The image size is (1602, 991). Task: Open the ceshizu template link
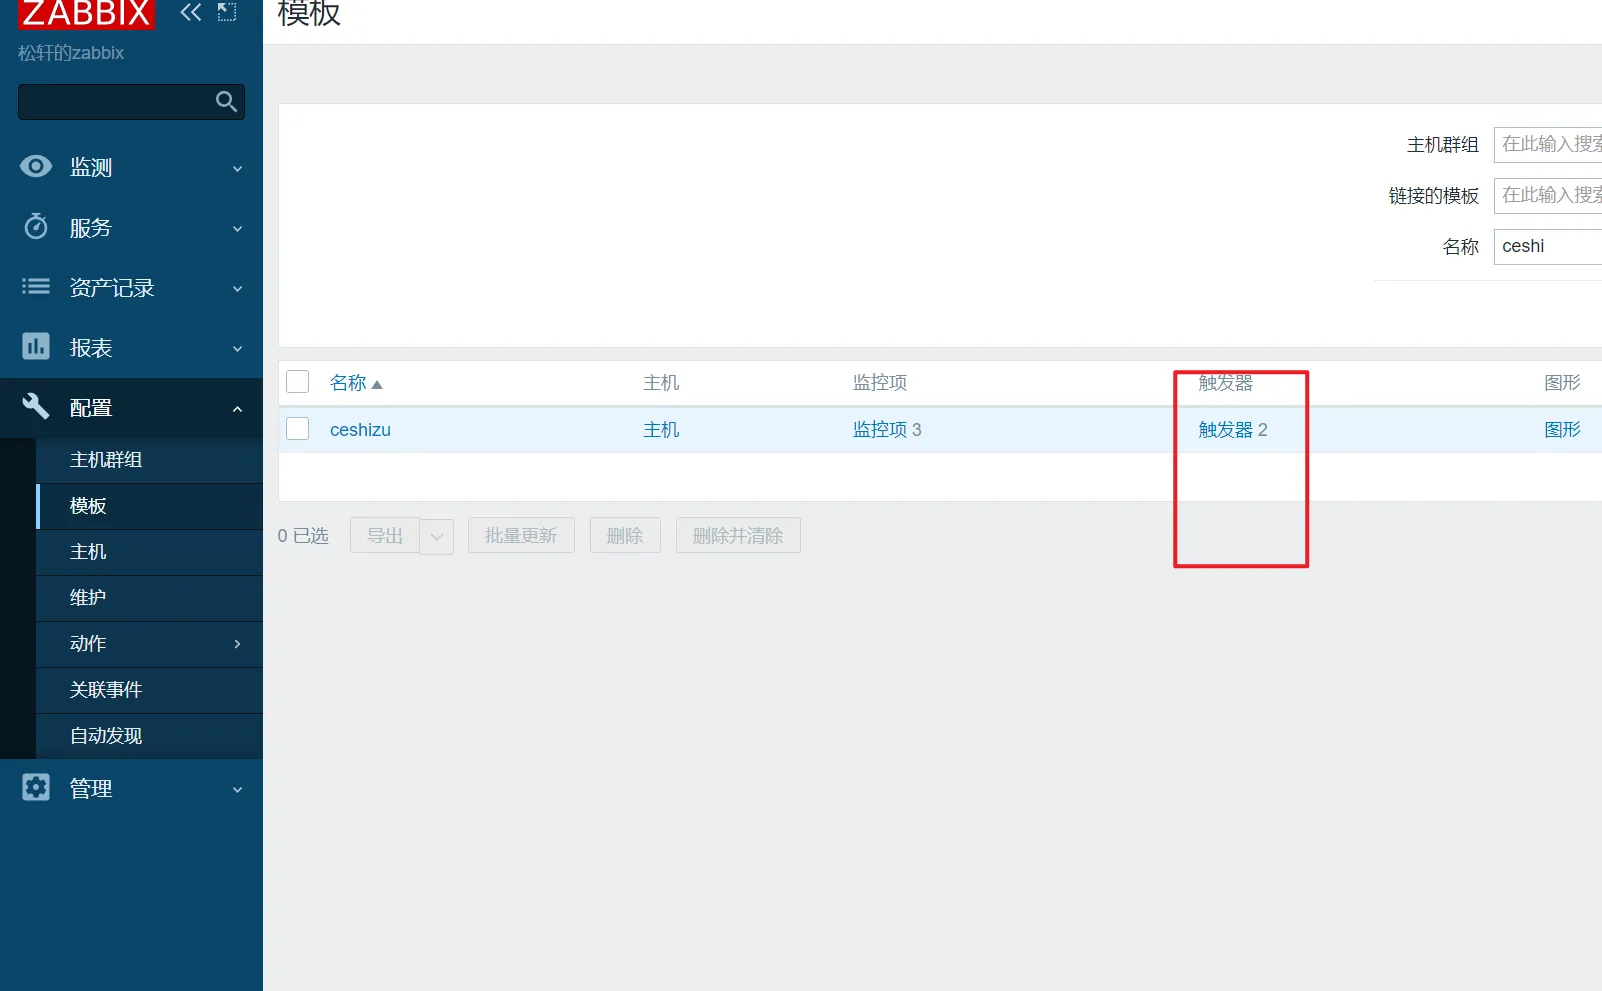click(x=360, y=430)
